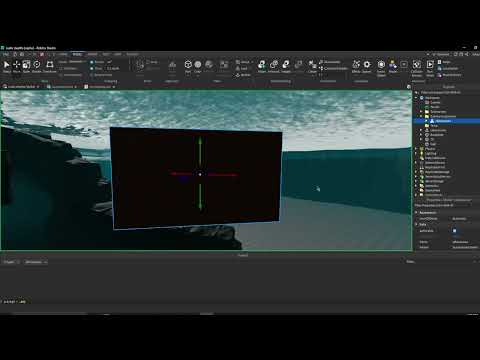
Task: Select the Camera item in Explorer
Action: tap(435, 103)
